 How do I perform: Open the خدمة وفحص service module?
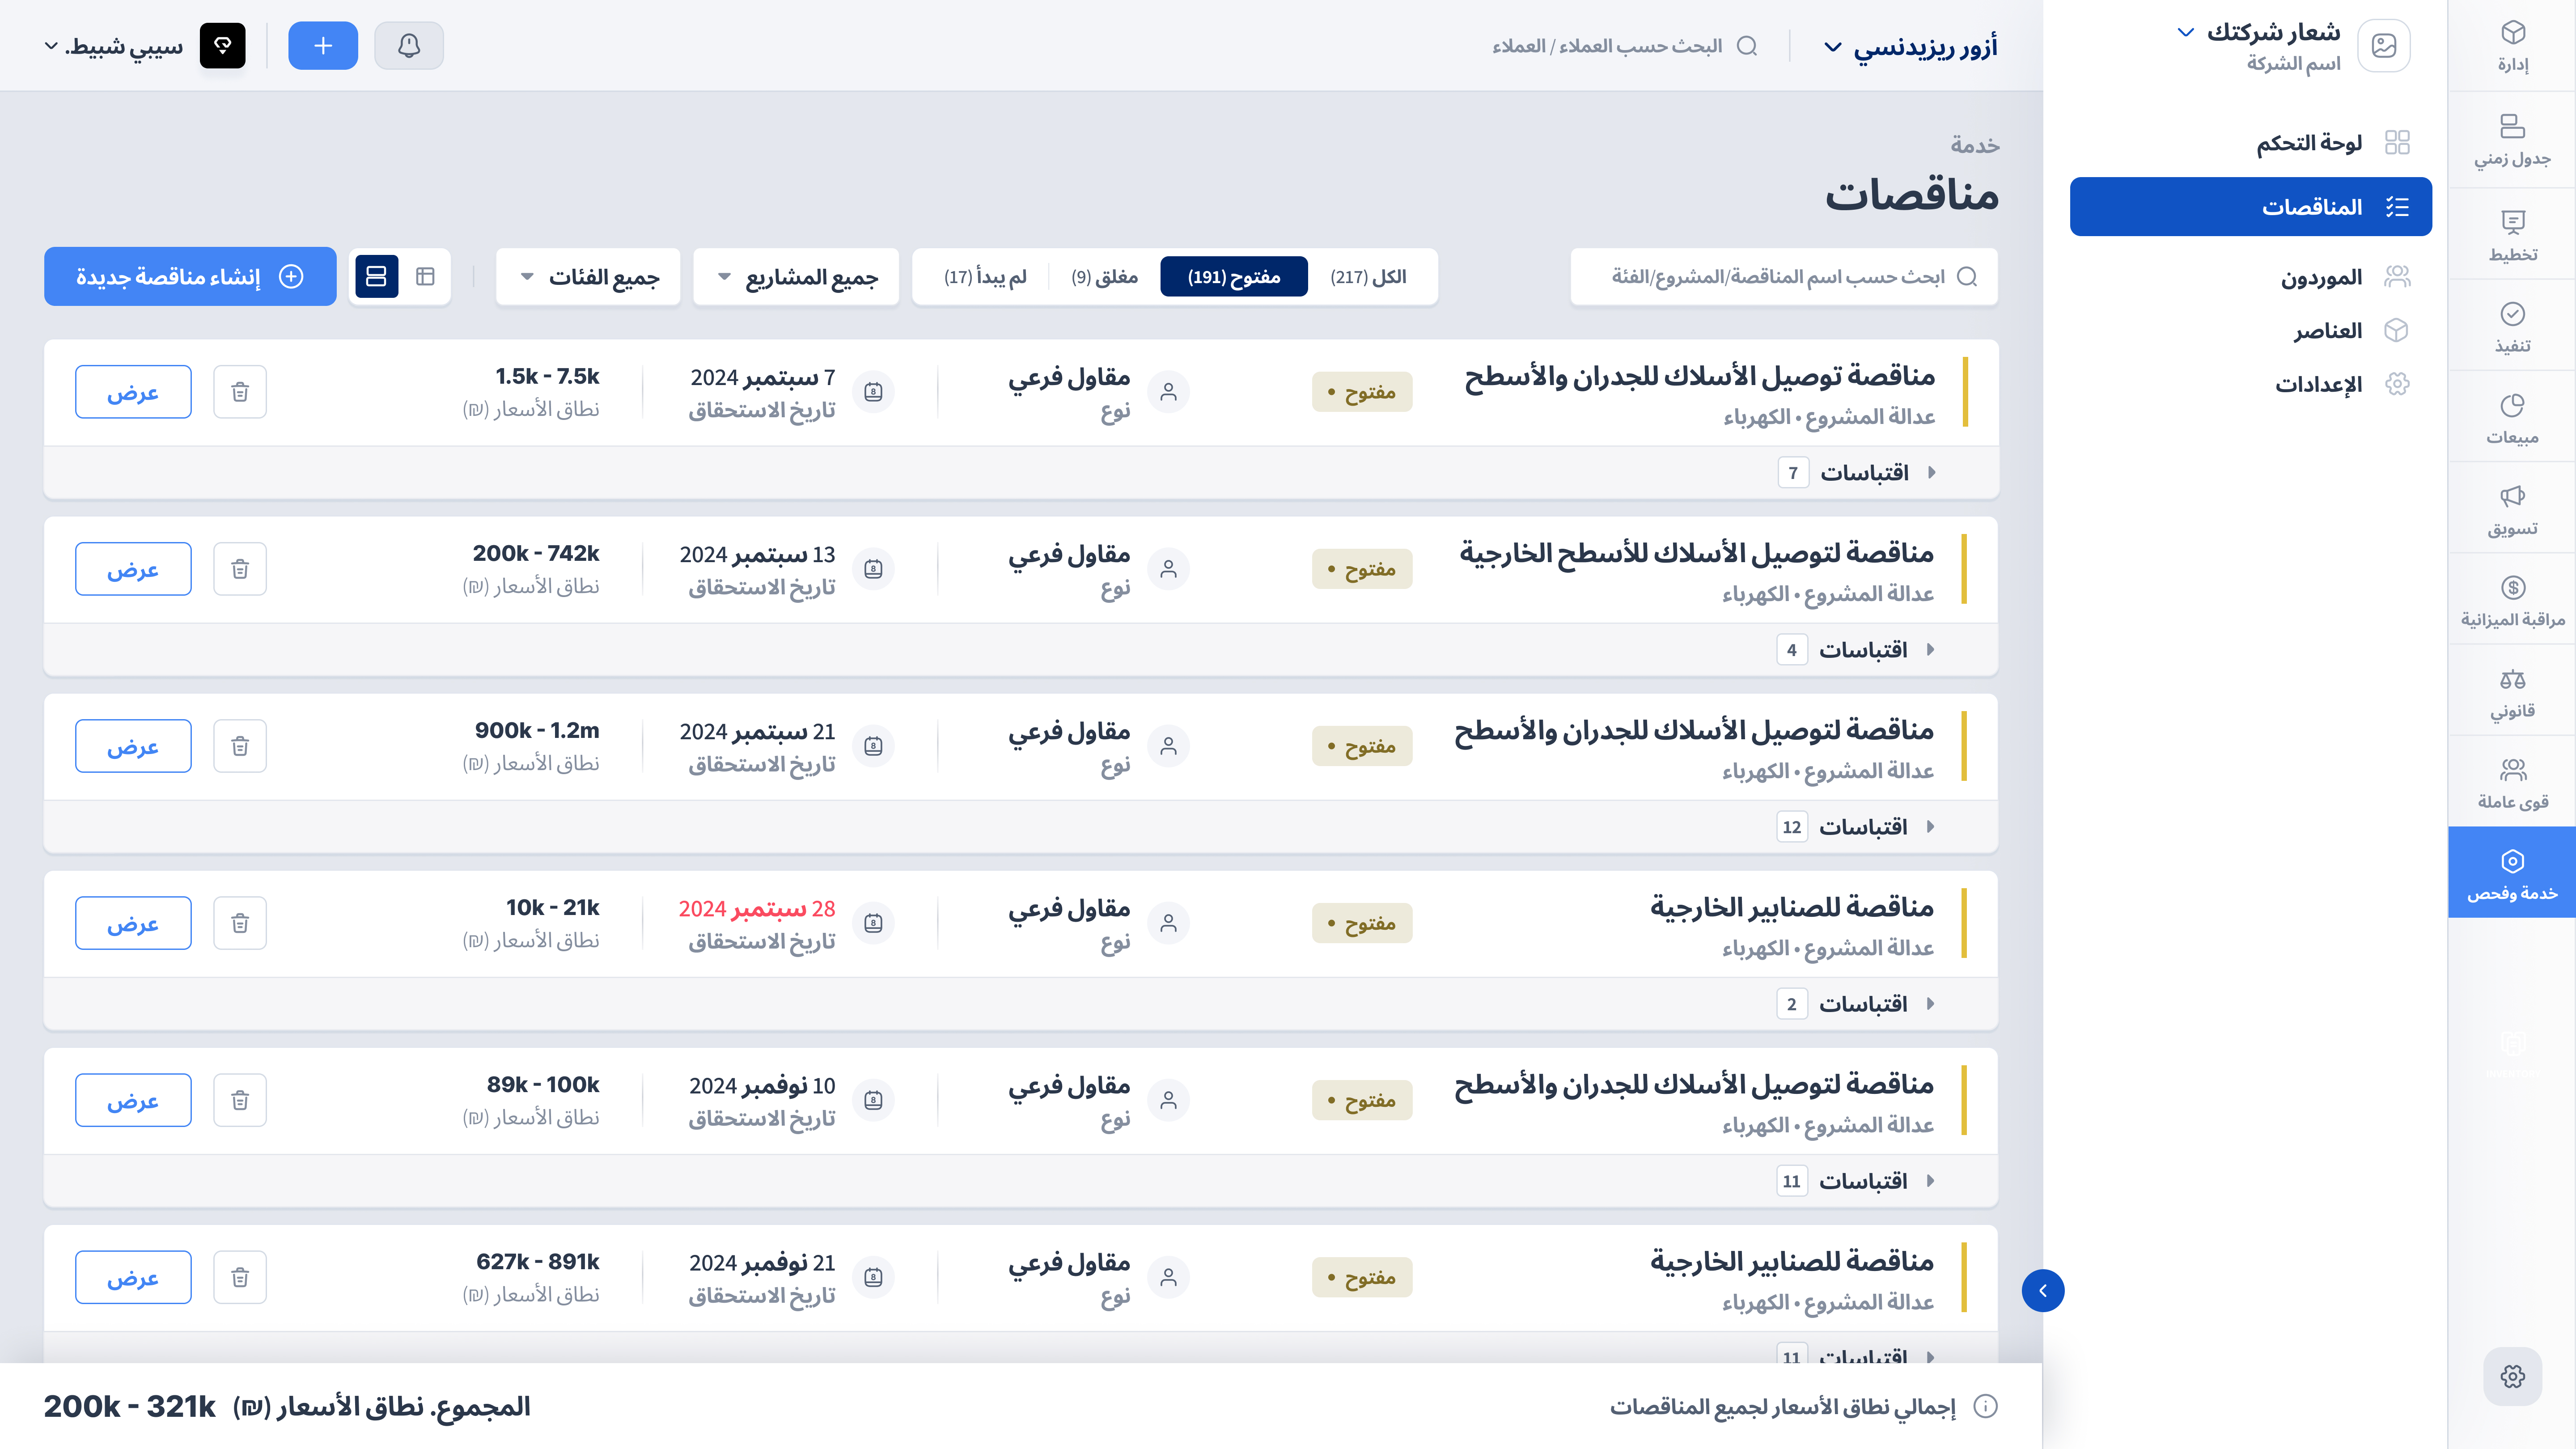(x=2512, y=873)
